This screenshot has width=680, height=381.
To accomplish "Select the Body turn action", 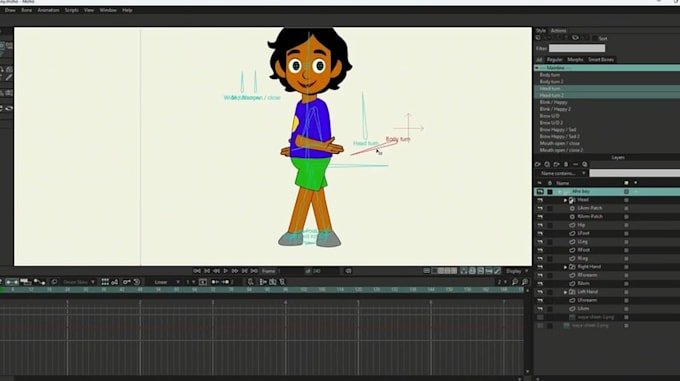I will [x=549, y=75].
